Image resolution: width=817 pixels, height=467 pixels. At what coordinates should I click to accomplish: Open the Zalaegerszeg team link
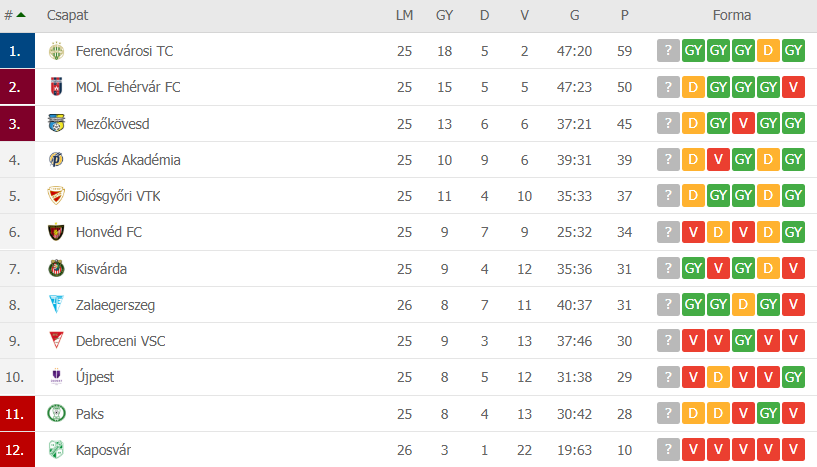[115, 305]
